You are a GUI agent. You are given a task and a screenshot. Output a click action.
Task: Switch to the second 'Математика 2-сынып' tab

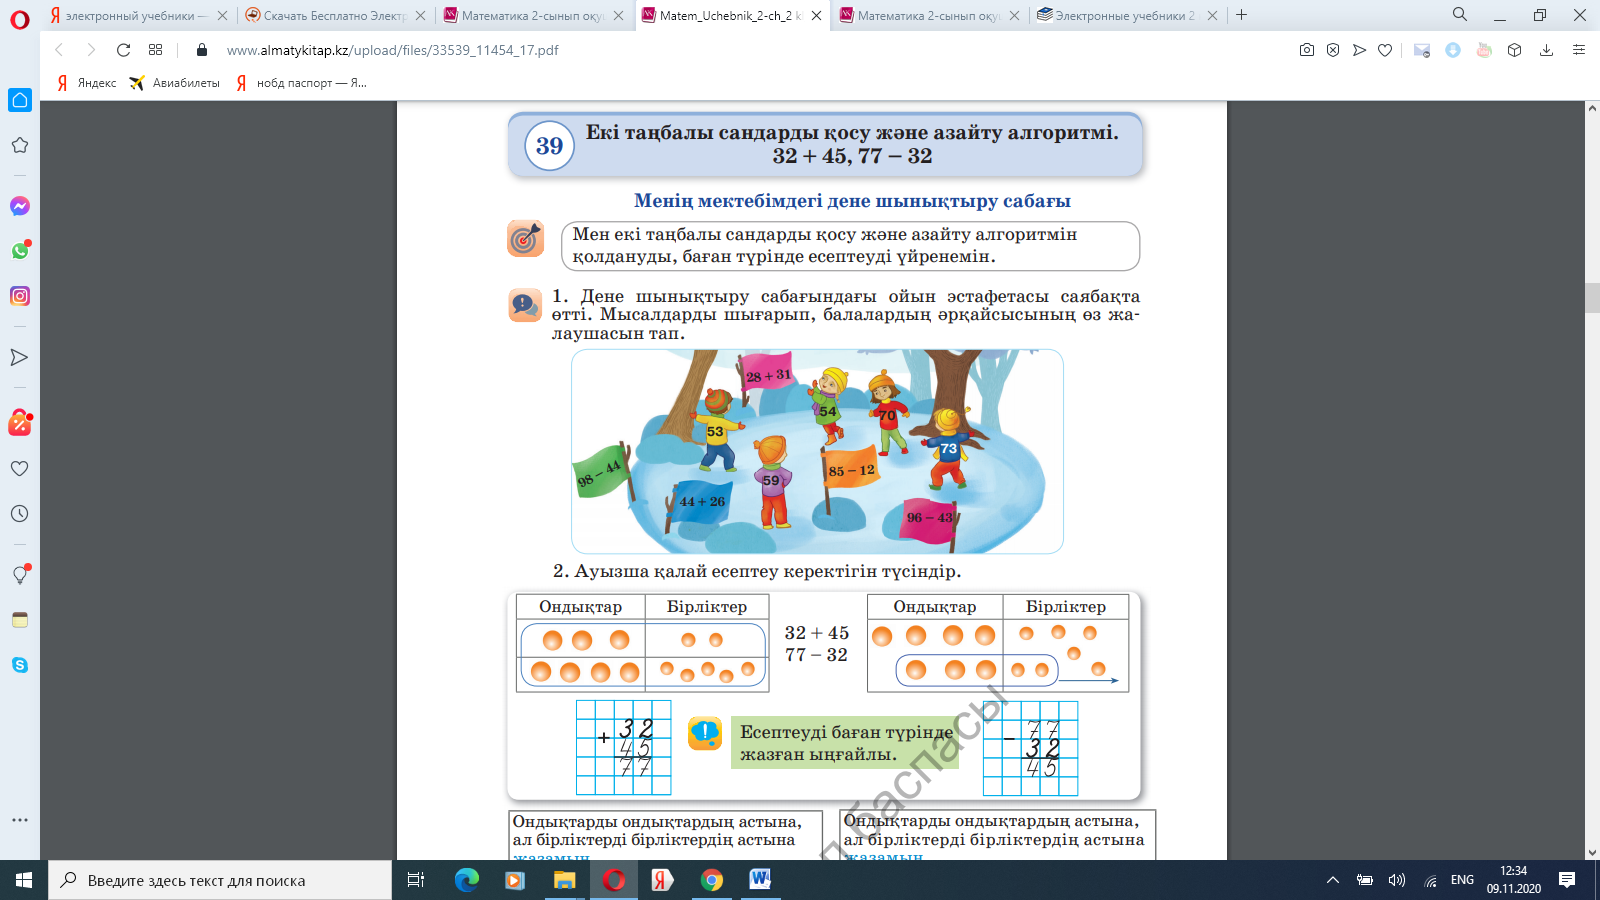[930, 15]
